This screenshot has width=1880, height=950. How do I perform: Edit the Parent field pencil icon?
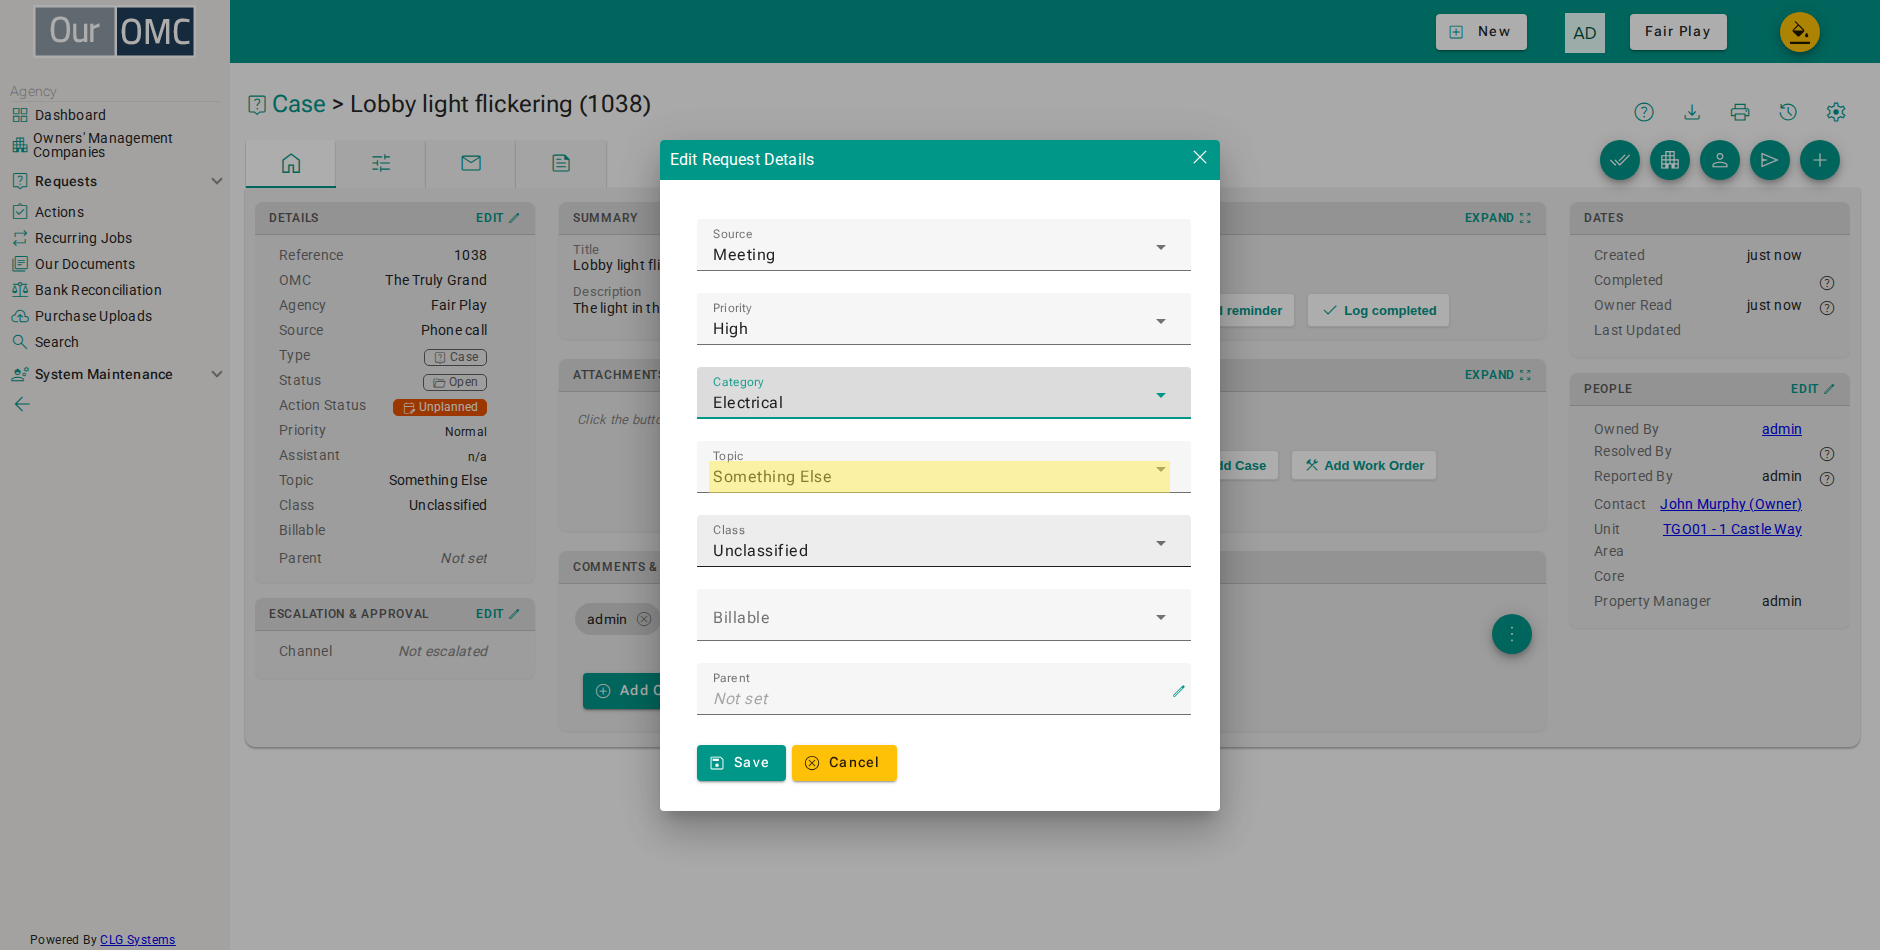(x=1179, y=691)
